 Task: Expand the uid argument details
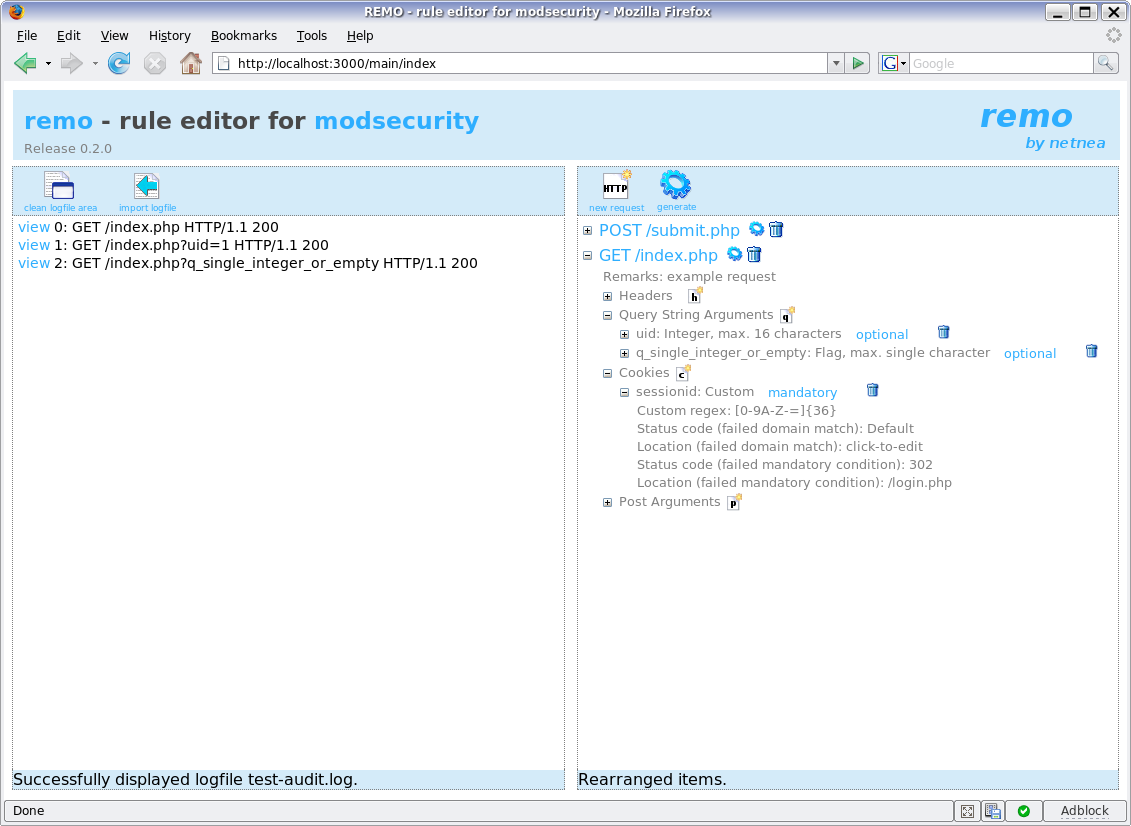coord(625,335)
